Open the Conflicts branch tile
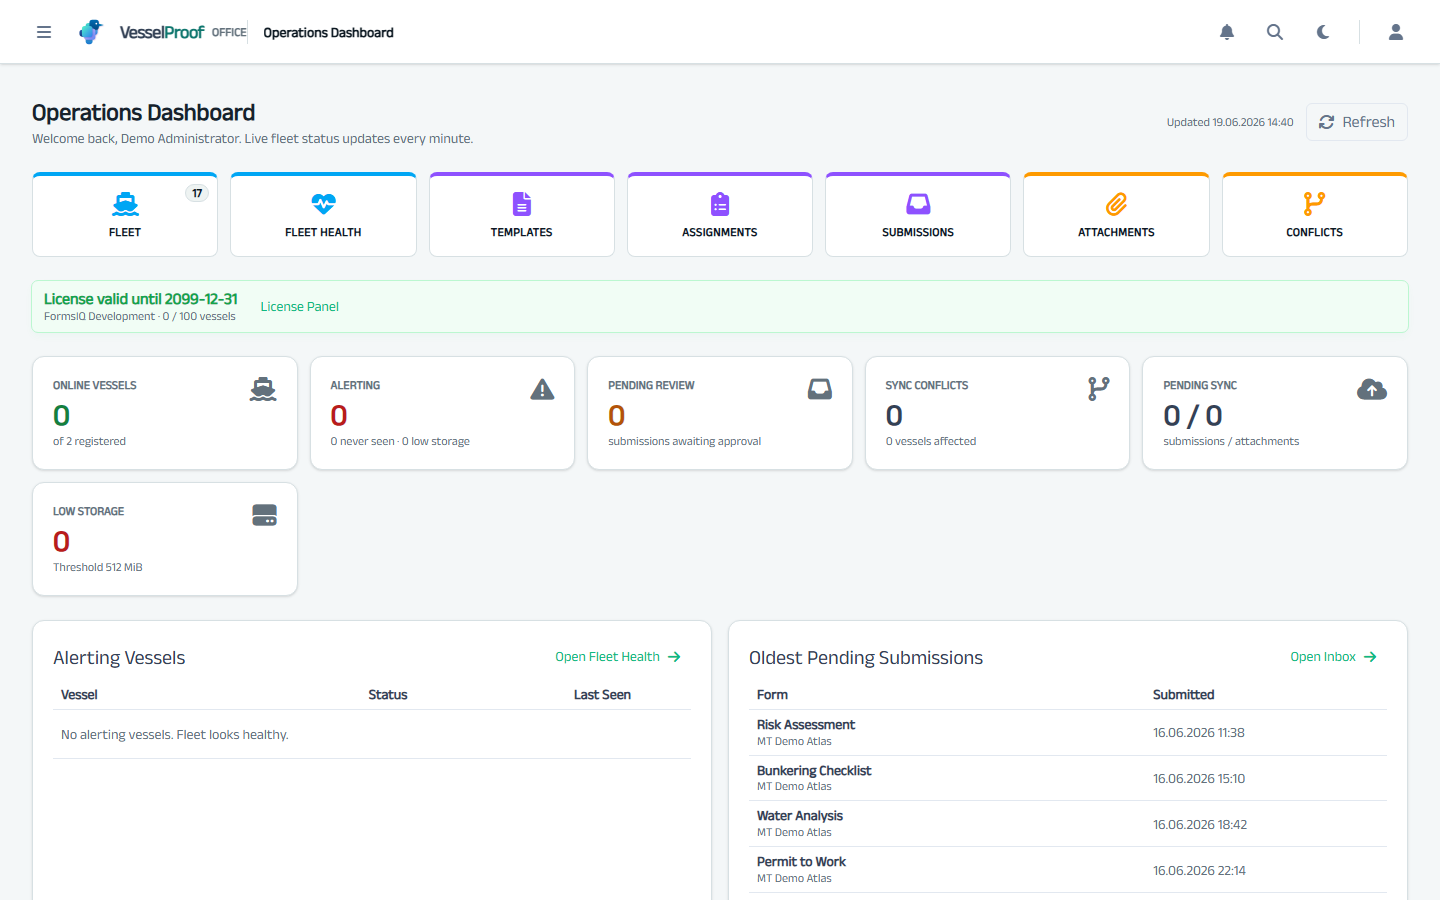This screenshot has height=900, width=1440. (1315, 215)
